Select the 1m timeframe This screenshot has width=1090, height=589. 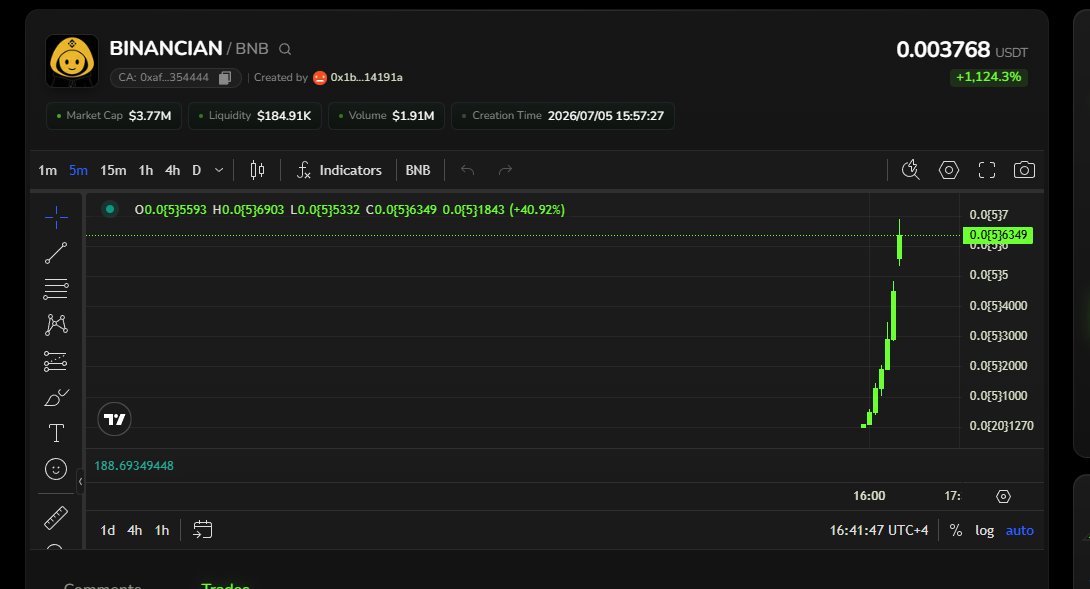click(x=47, y=170)
